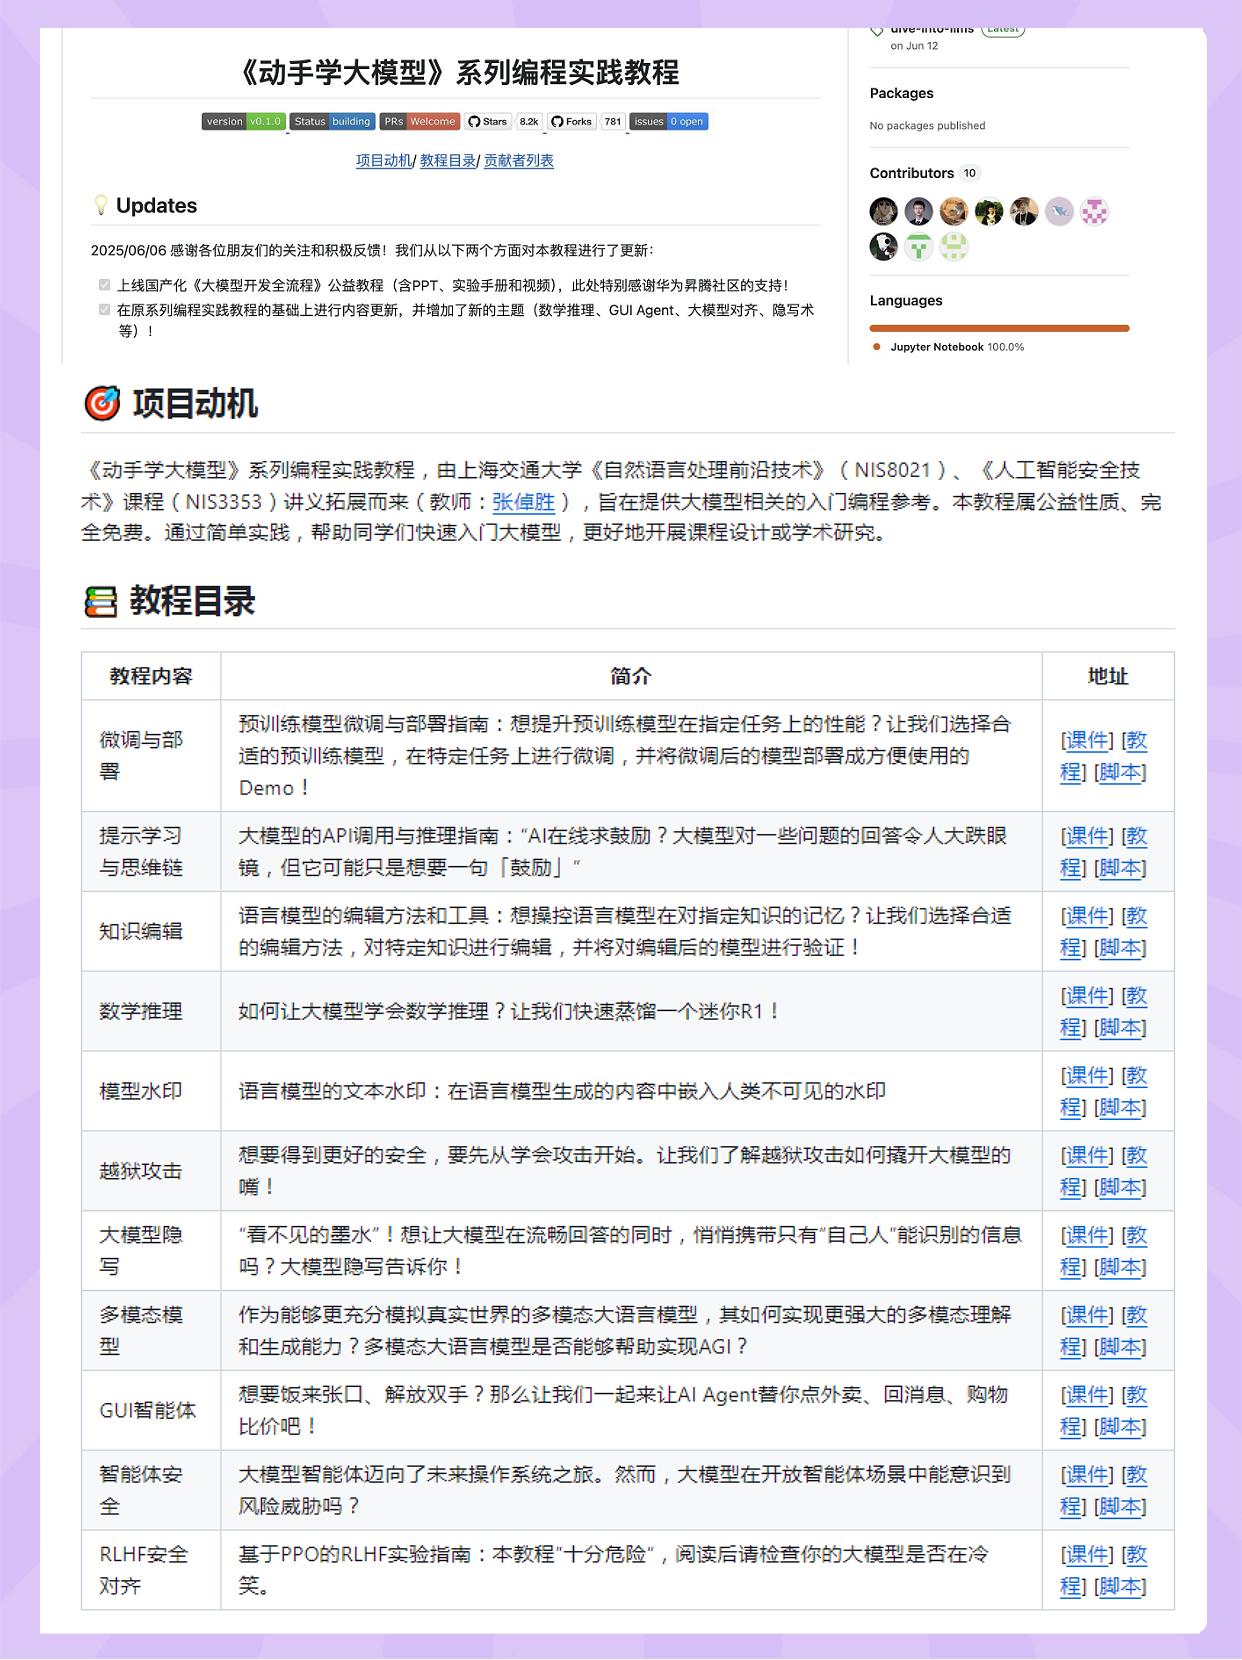Open 脚本 link for 多模态模型
Screen dimensions: 1242x1660
click(x=1120, y=1348)
